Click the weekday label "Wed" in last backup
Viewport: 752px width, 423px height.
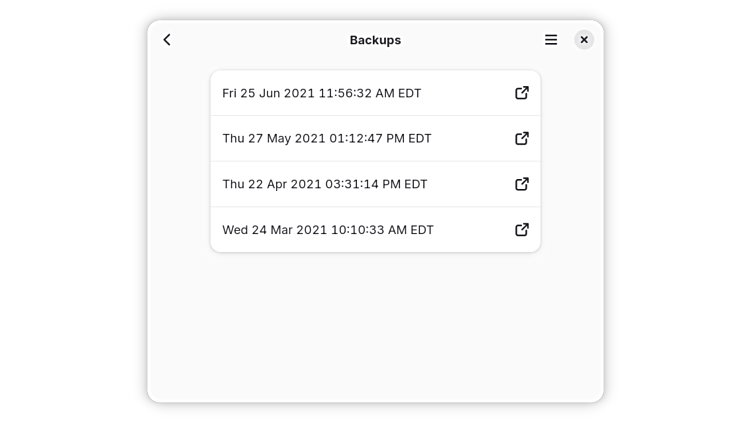click(x=235, y=230)
